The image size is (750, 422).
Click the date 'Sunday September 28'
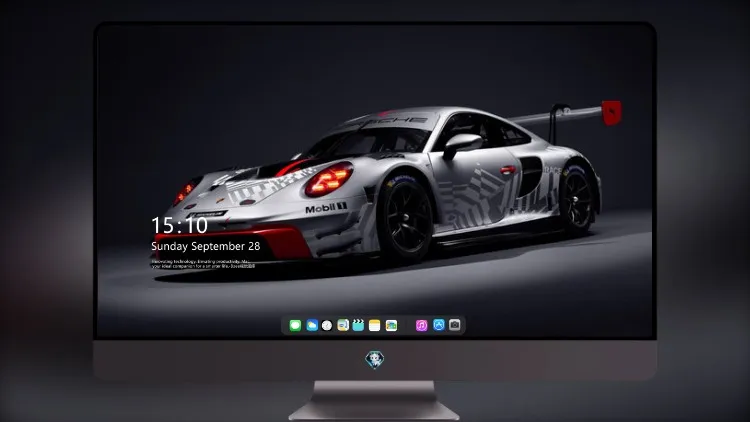(206, 246)
